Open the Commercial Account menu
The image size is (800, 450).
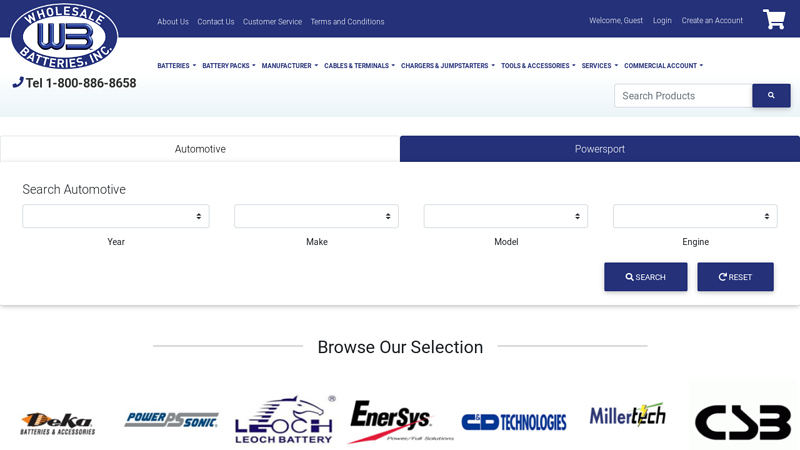663,66
